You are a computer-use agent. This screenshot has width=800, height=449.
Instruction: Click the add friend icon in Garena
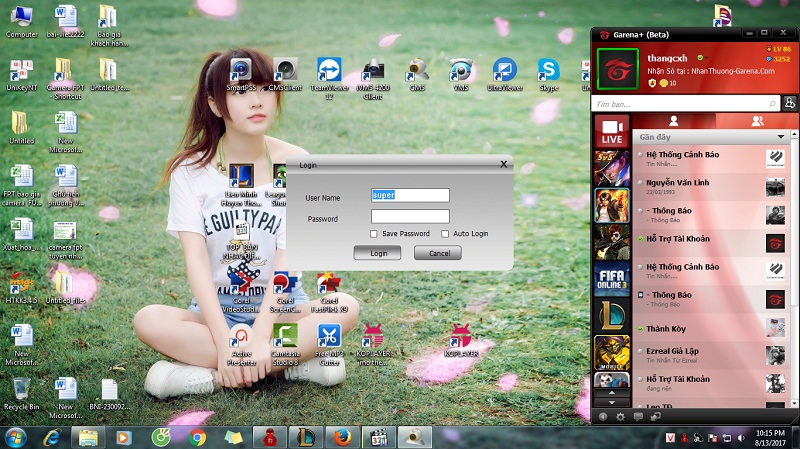[x=790, y=103]
